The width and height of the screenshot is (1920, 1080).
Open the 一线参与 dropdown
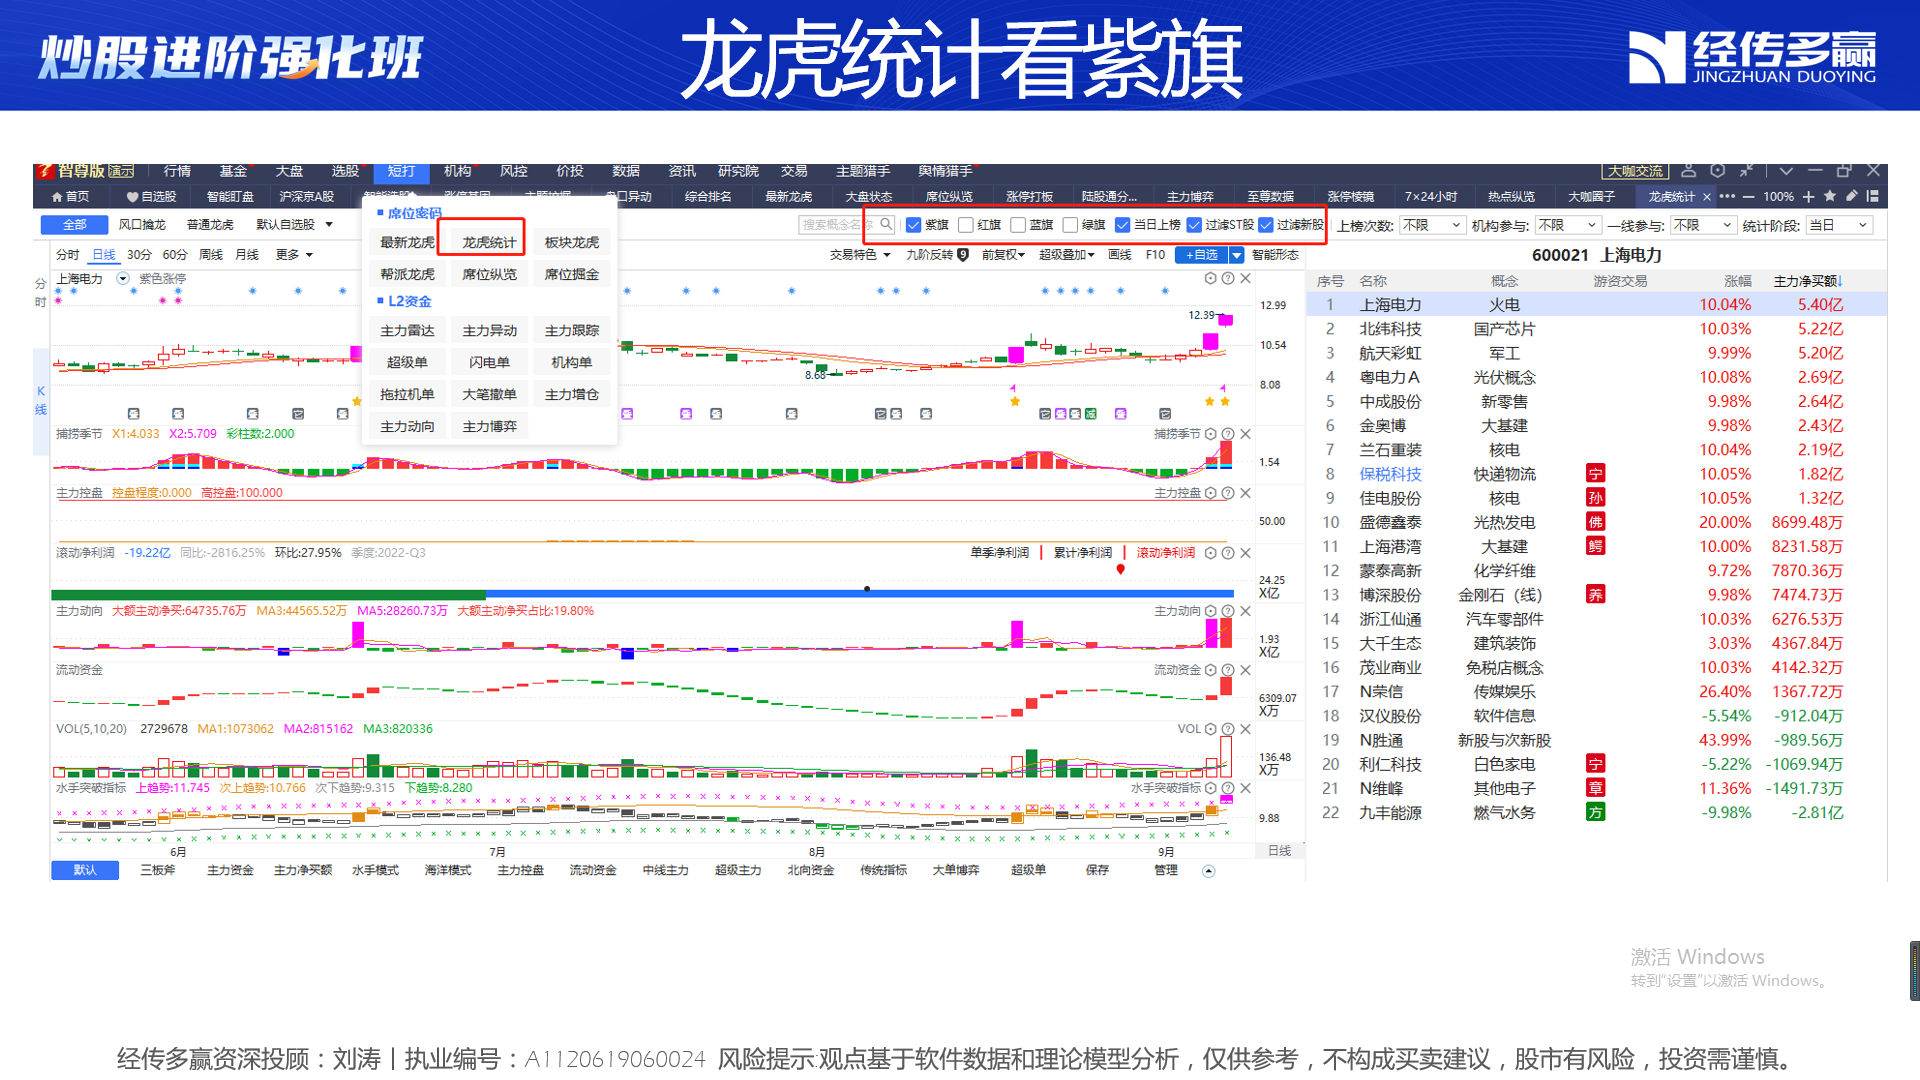click(1703, 225)
